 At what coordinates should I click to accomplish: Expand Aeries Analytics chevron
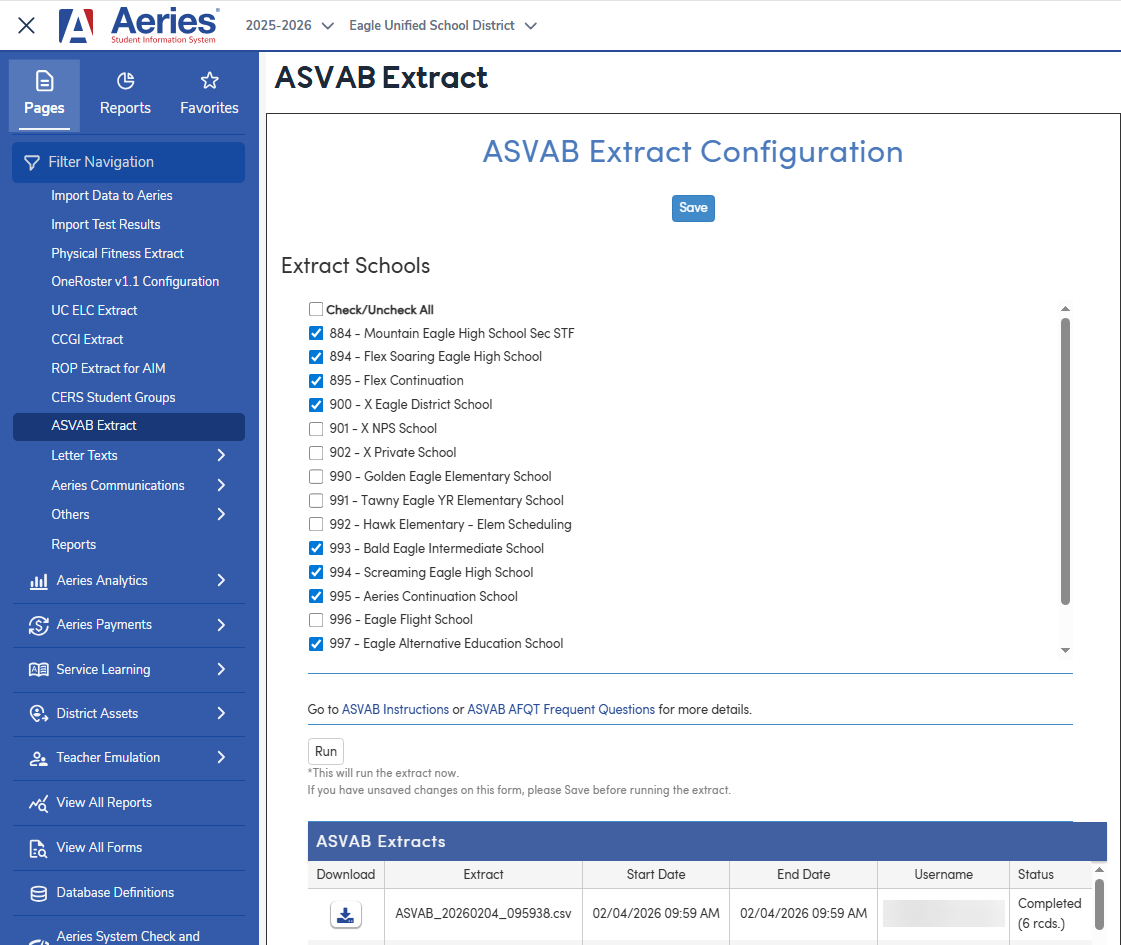click(221, 580)
